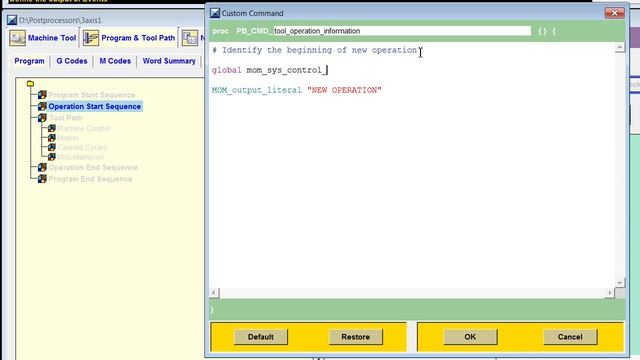Image resolution: width=640 pixels, height=360 pixels.
Task: Click the 'MOM_output_literal' command text
Action: click(x=257, y=90)
